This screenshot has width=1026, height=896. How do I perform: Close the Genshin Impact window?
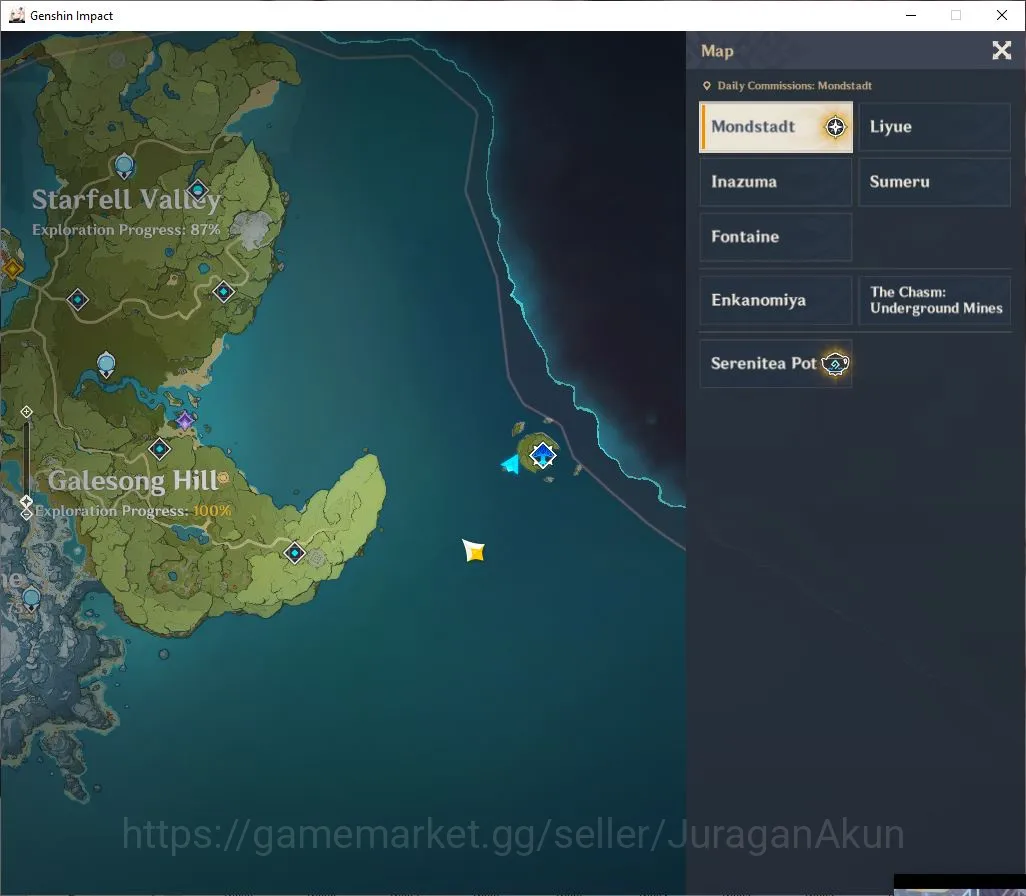(1002, 15)
